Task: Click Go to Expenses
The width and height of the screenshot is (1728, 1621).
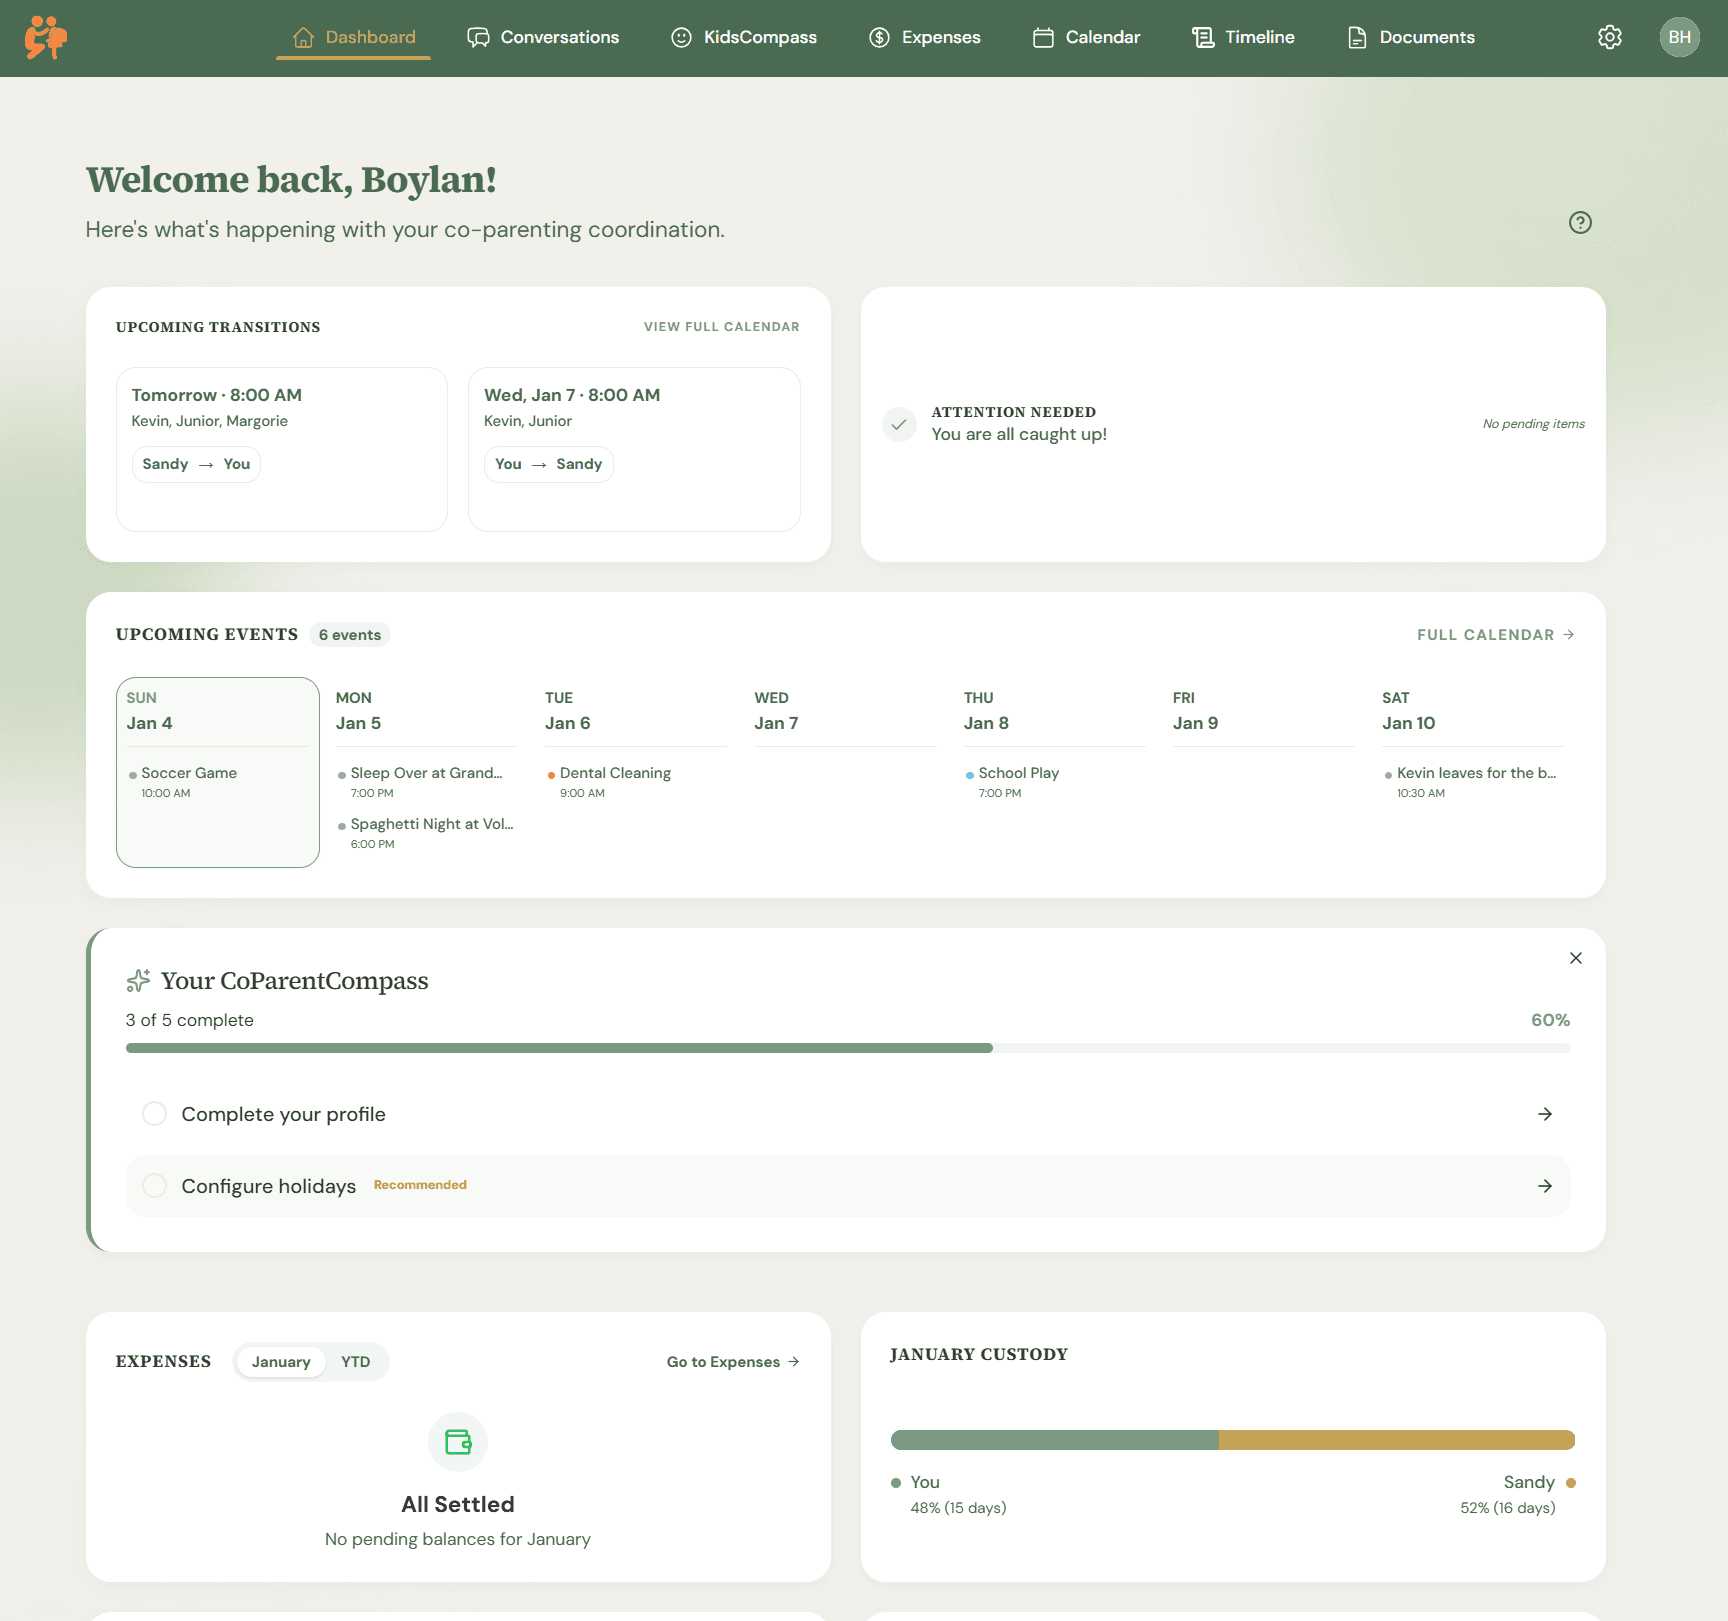Action: click(731, 1361)
